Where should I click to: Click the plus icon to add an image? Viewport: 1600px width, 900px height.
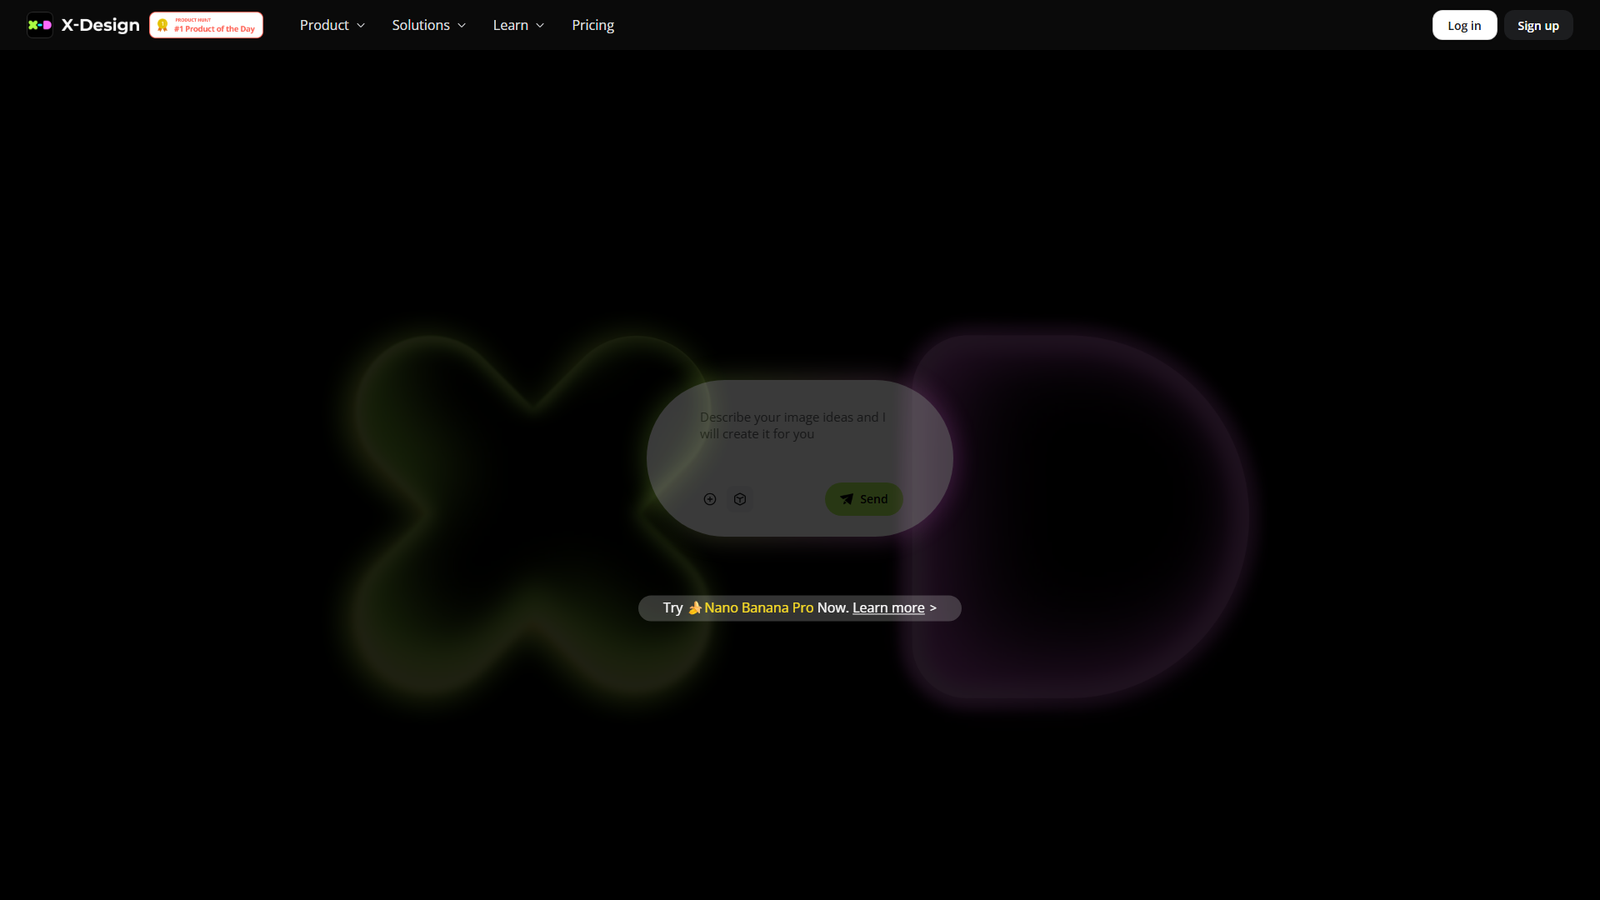point(709,499)
